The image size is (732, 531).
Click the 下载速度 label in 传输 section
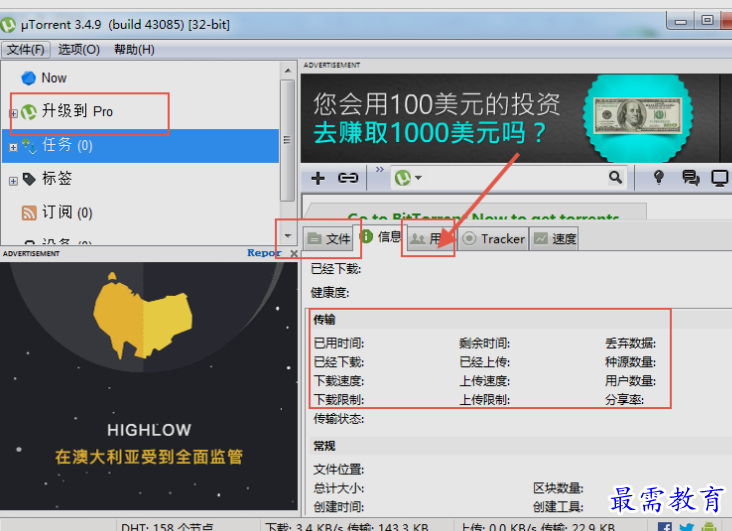point(339,381)
